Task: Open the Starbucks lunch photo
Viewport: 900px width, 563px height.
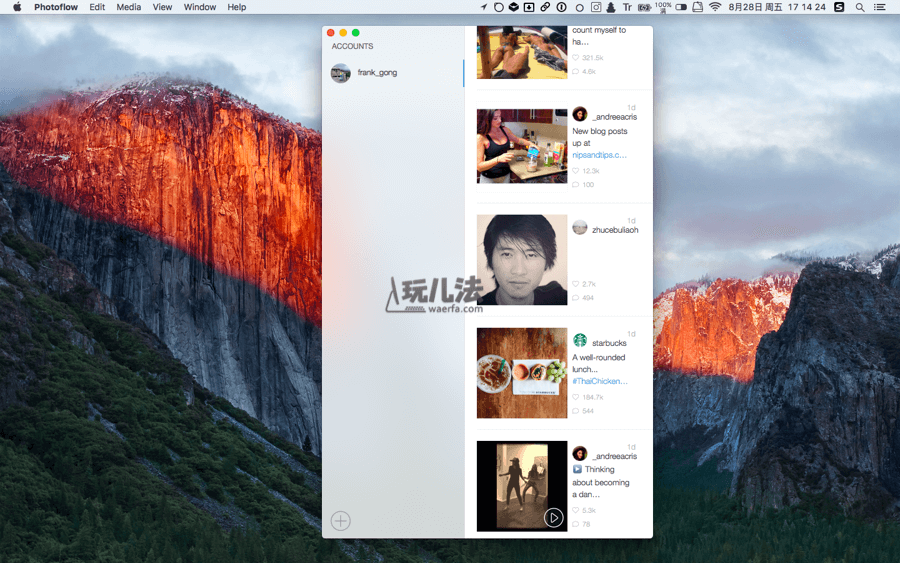Action: (x=522, y=373)
